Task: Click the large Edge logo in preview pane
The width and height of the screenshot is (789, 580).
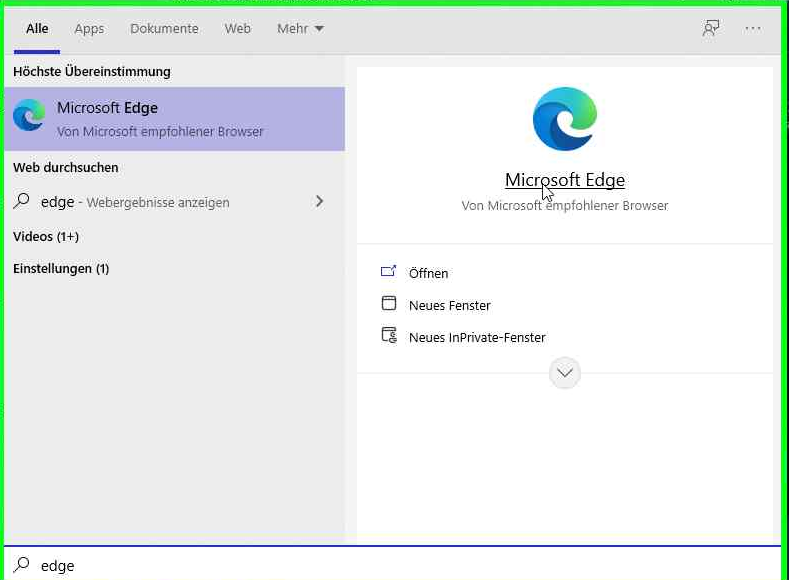Action: (x=565, y=119)
